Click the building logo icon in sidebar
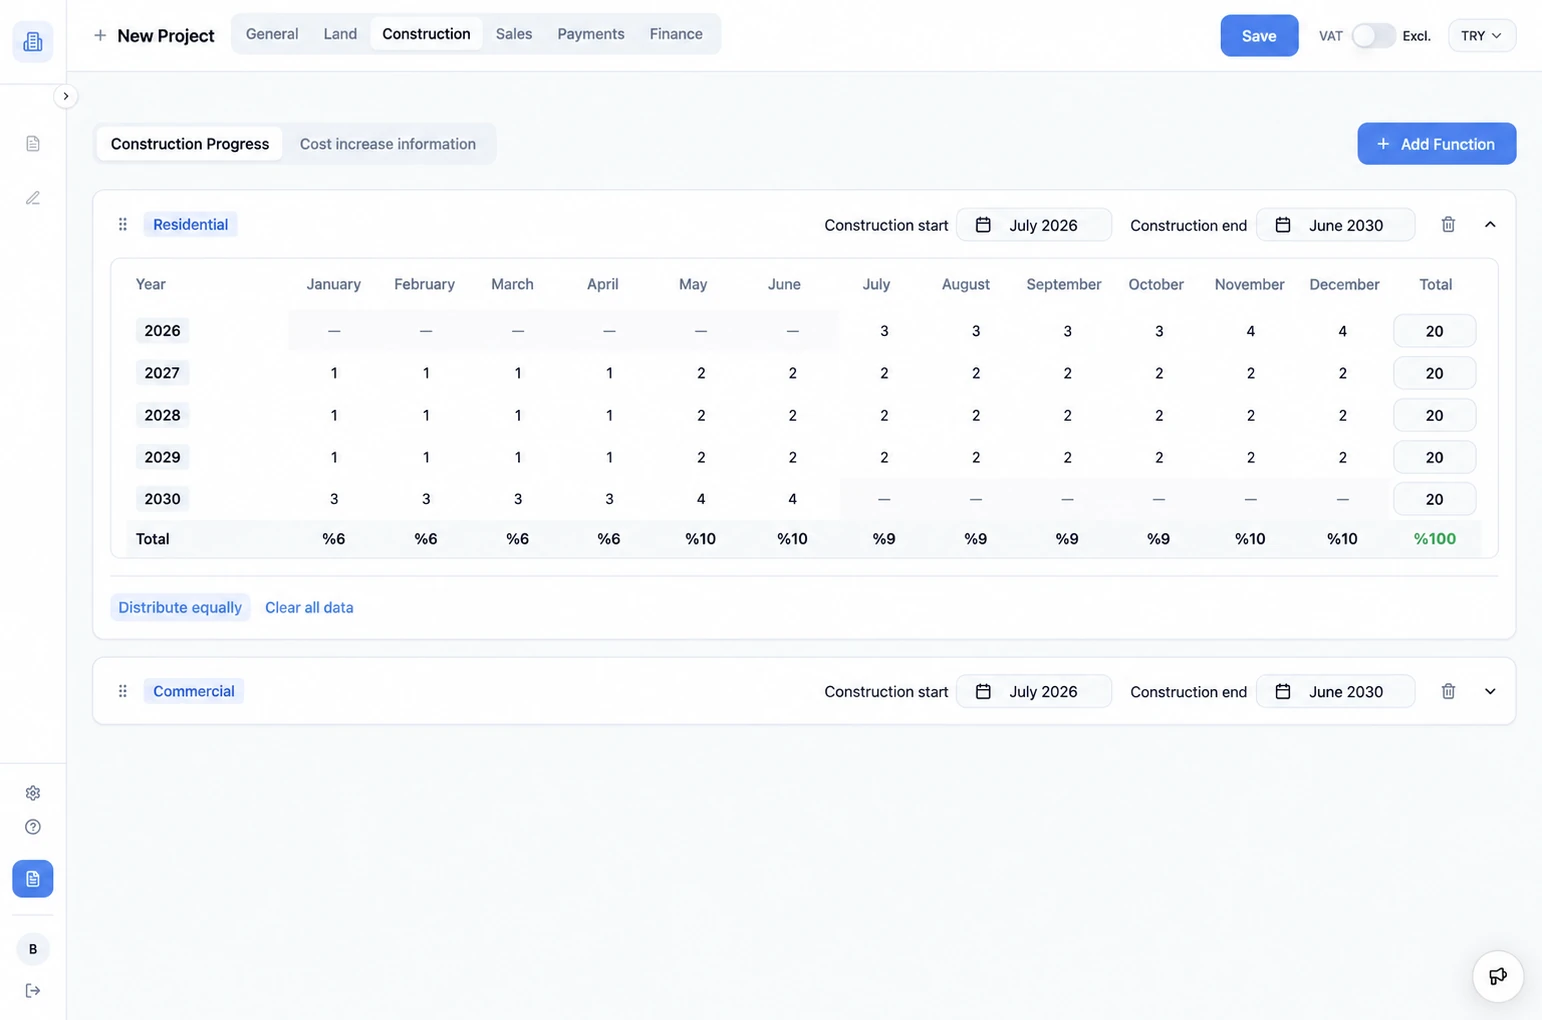Image resolution: width=1542 pixels, height=1020 pixels. (x=33, y=42)
